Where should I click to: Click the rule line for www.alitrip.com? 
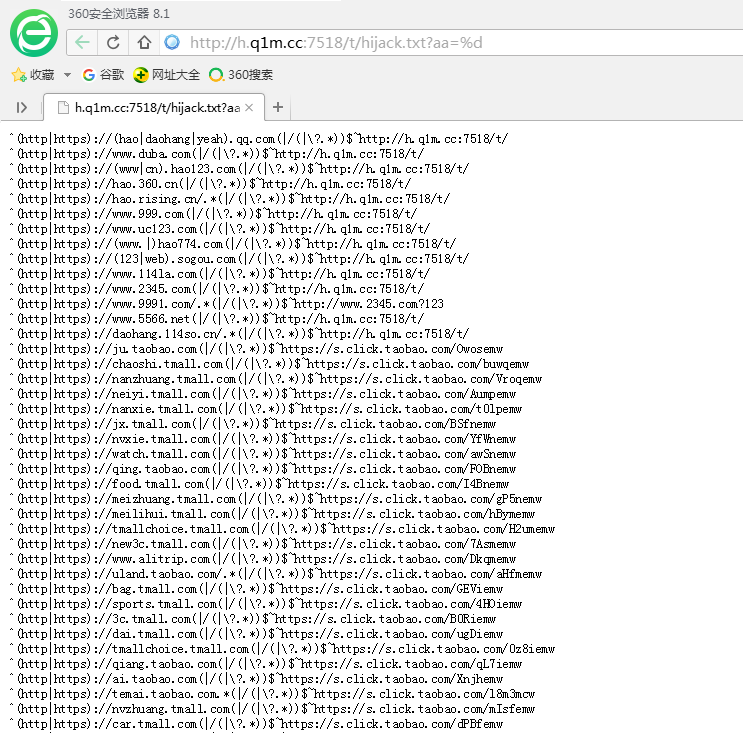pos(263,559)
